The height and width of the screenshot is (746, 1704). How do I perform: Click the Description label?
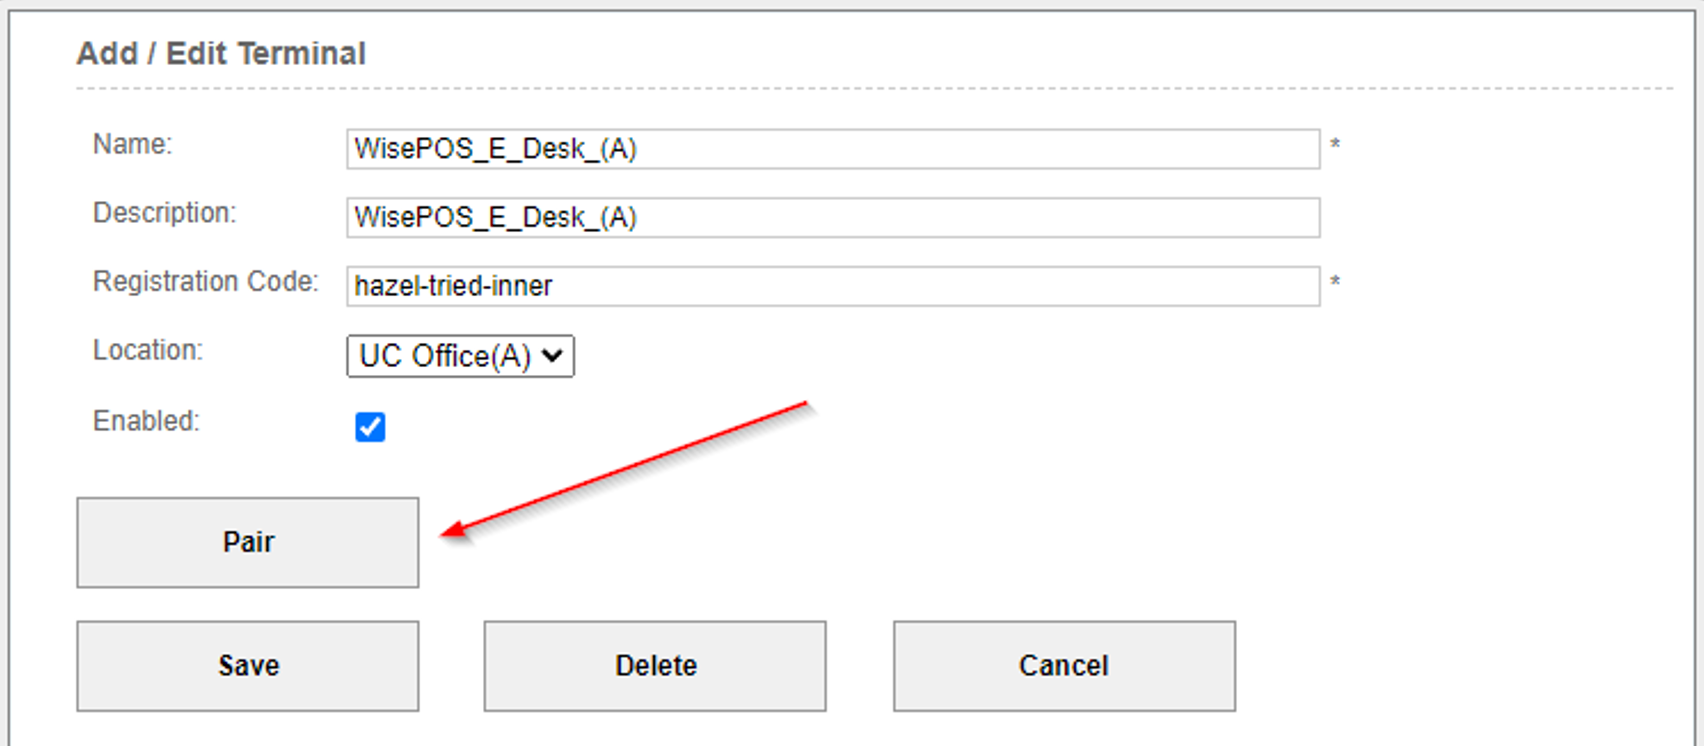pyautogui.click(x=164, y=213)
